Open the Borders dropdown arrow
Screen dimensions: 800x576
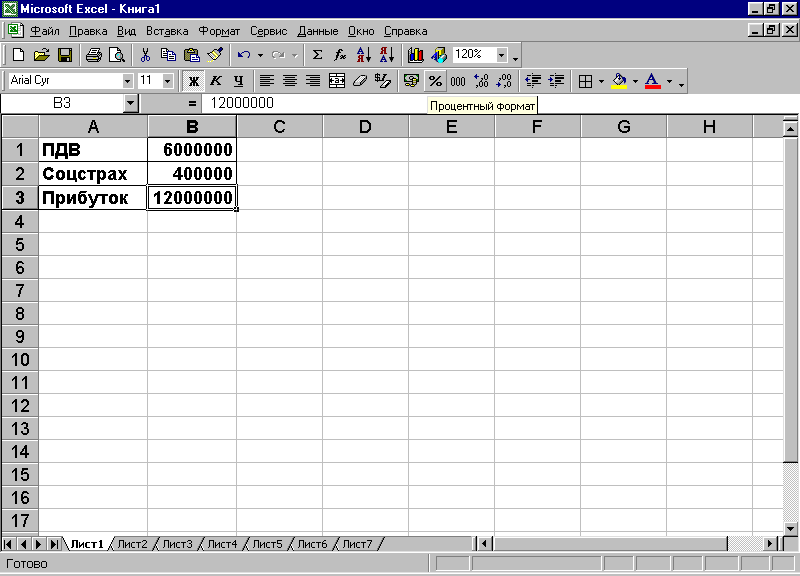click(601, 81)
